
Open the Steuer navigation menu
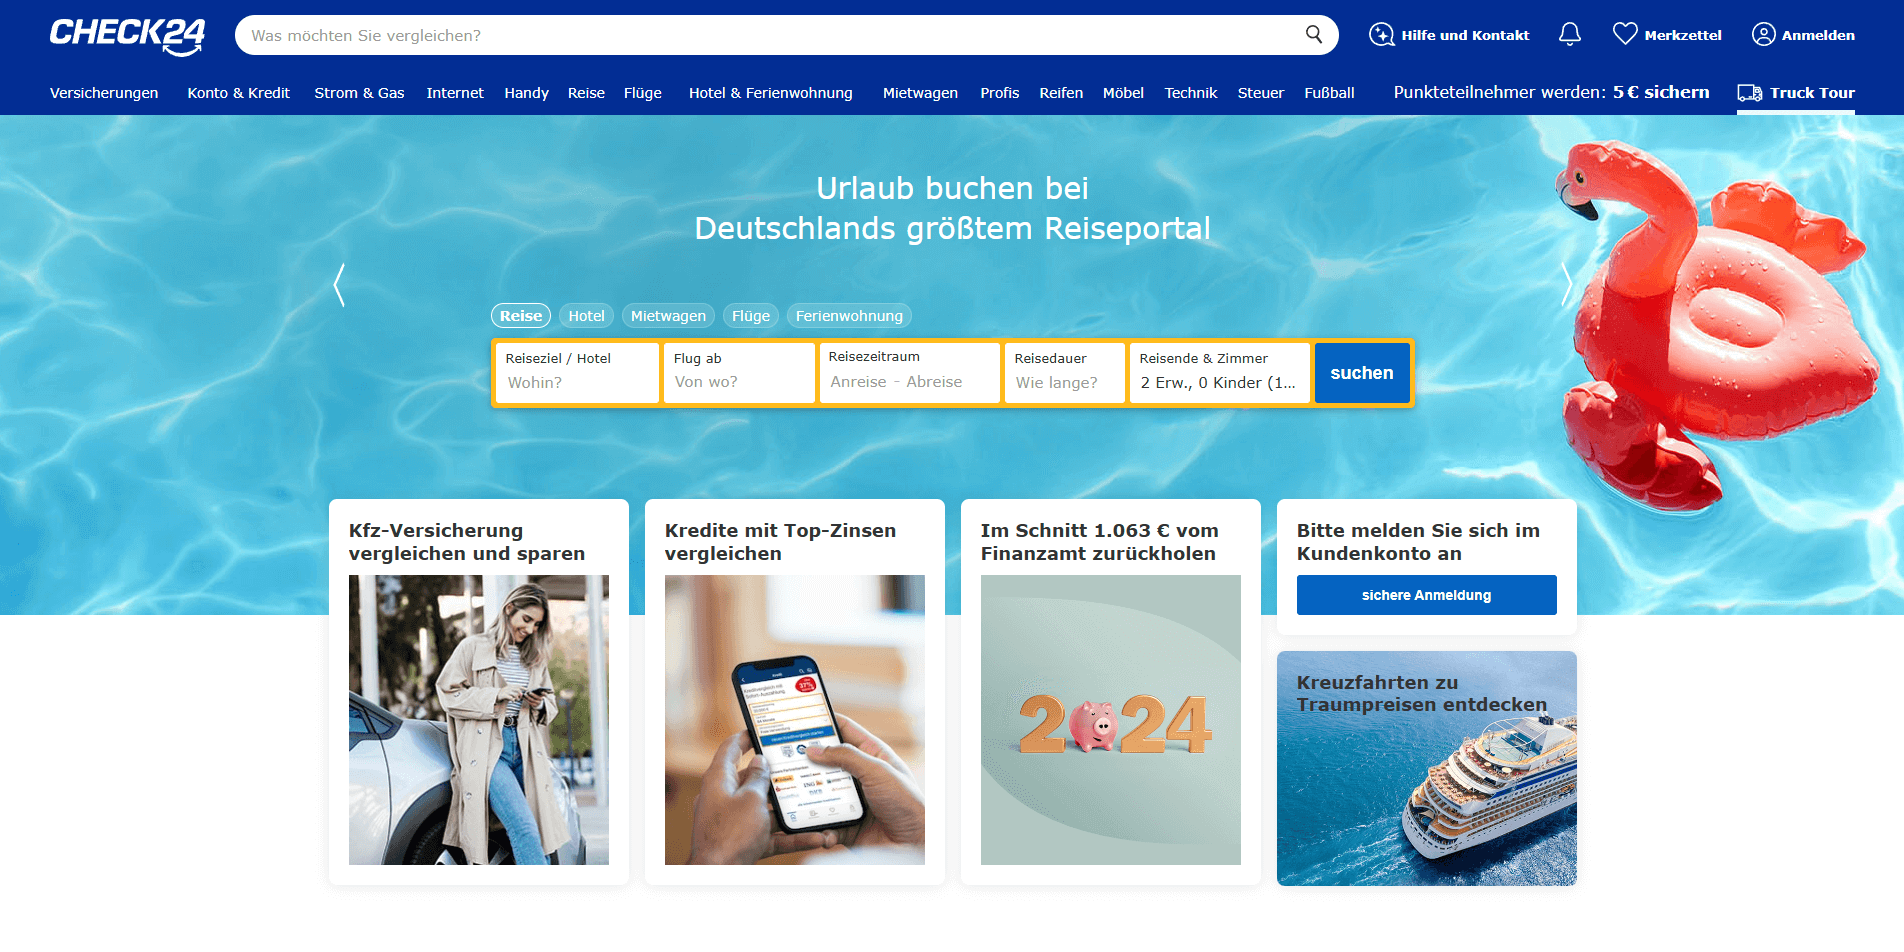(x=1260, y=92)
